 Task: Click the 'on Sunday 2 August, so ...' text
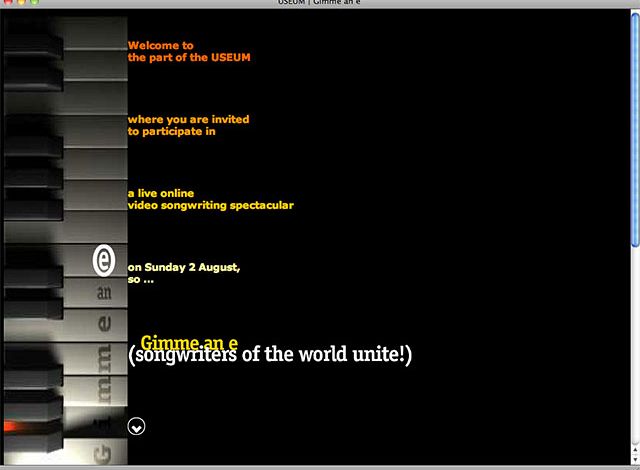184,273
